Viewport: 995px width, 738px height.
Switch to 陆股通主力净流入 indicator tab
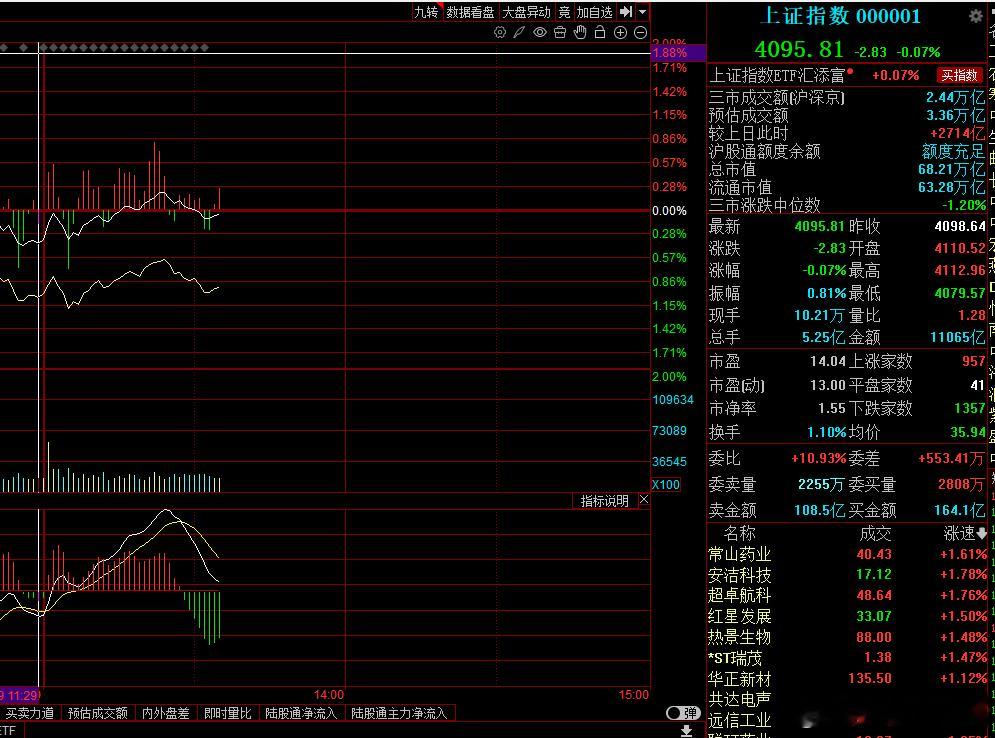point(399,713)
